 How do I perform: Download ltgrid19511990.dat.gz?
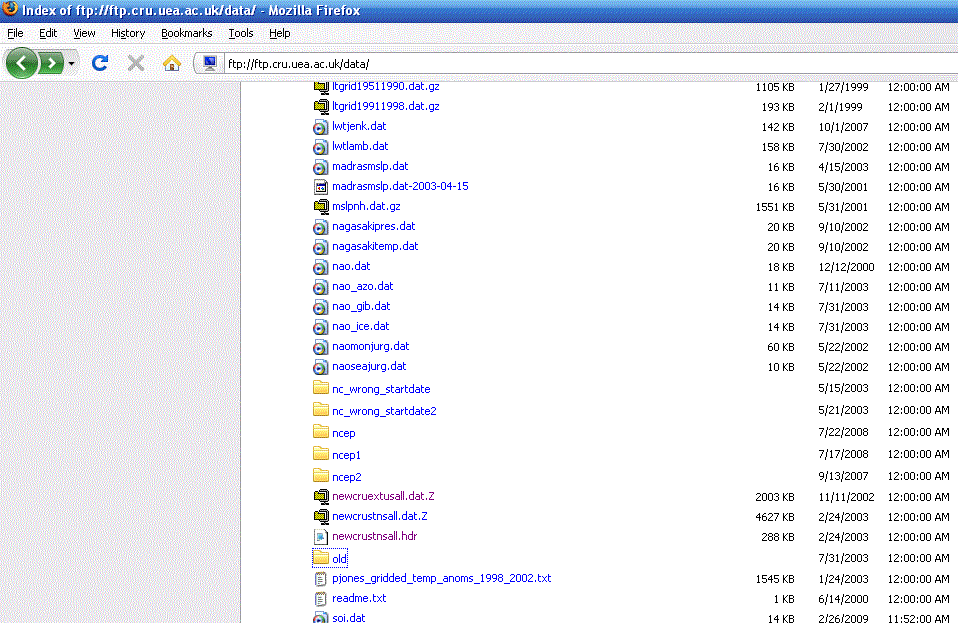386,86
